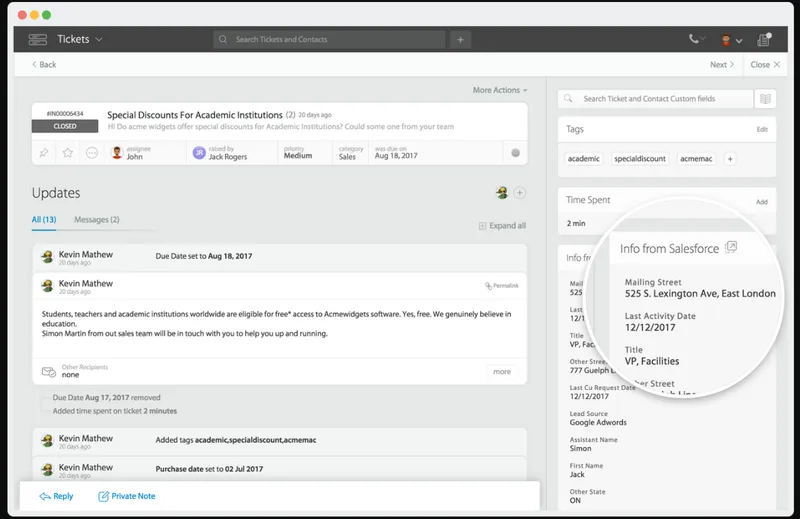
Task: Click Added time spent on ticket entry
Action: click(115, 411)
